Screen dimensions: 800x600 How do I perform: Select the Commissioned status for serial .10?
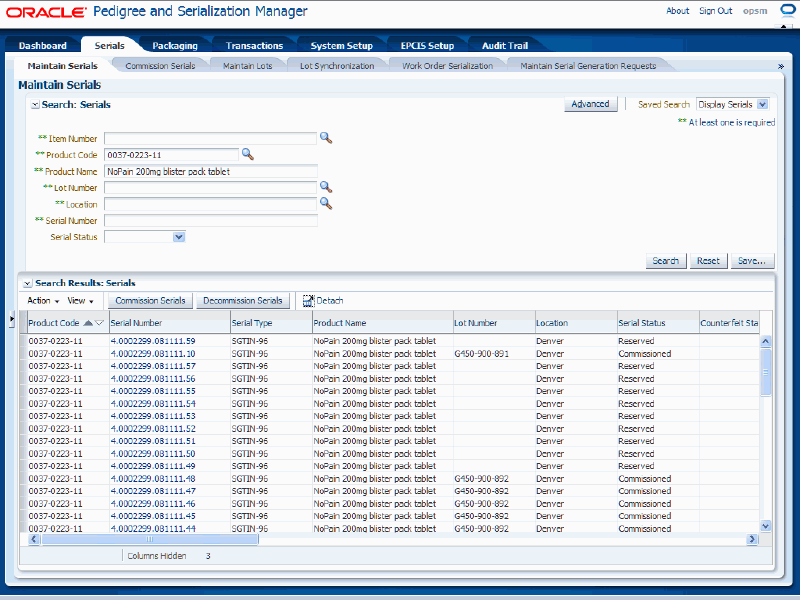click(x=644, y=354)
